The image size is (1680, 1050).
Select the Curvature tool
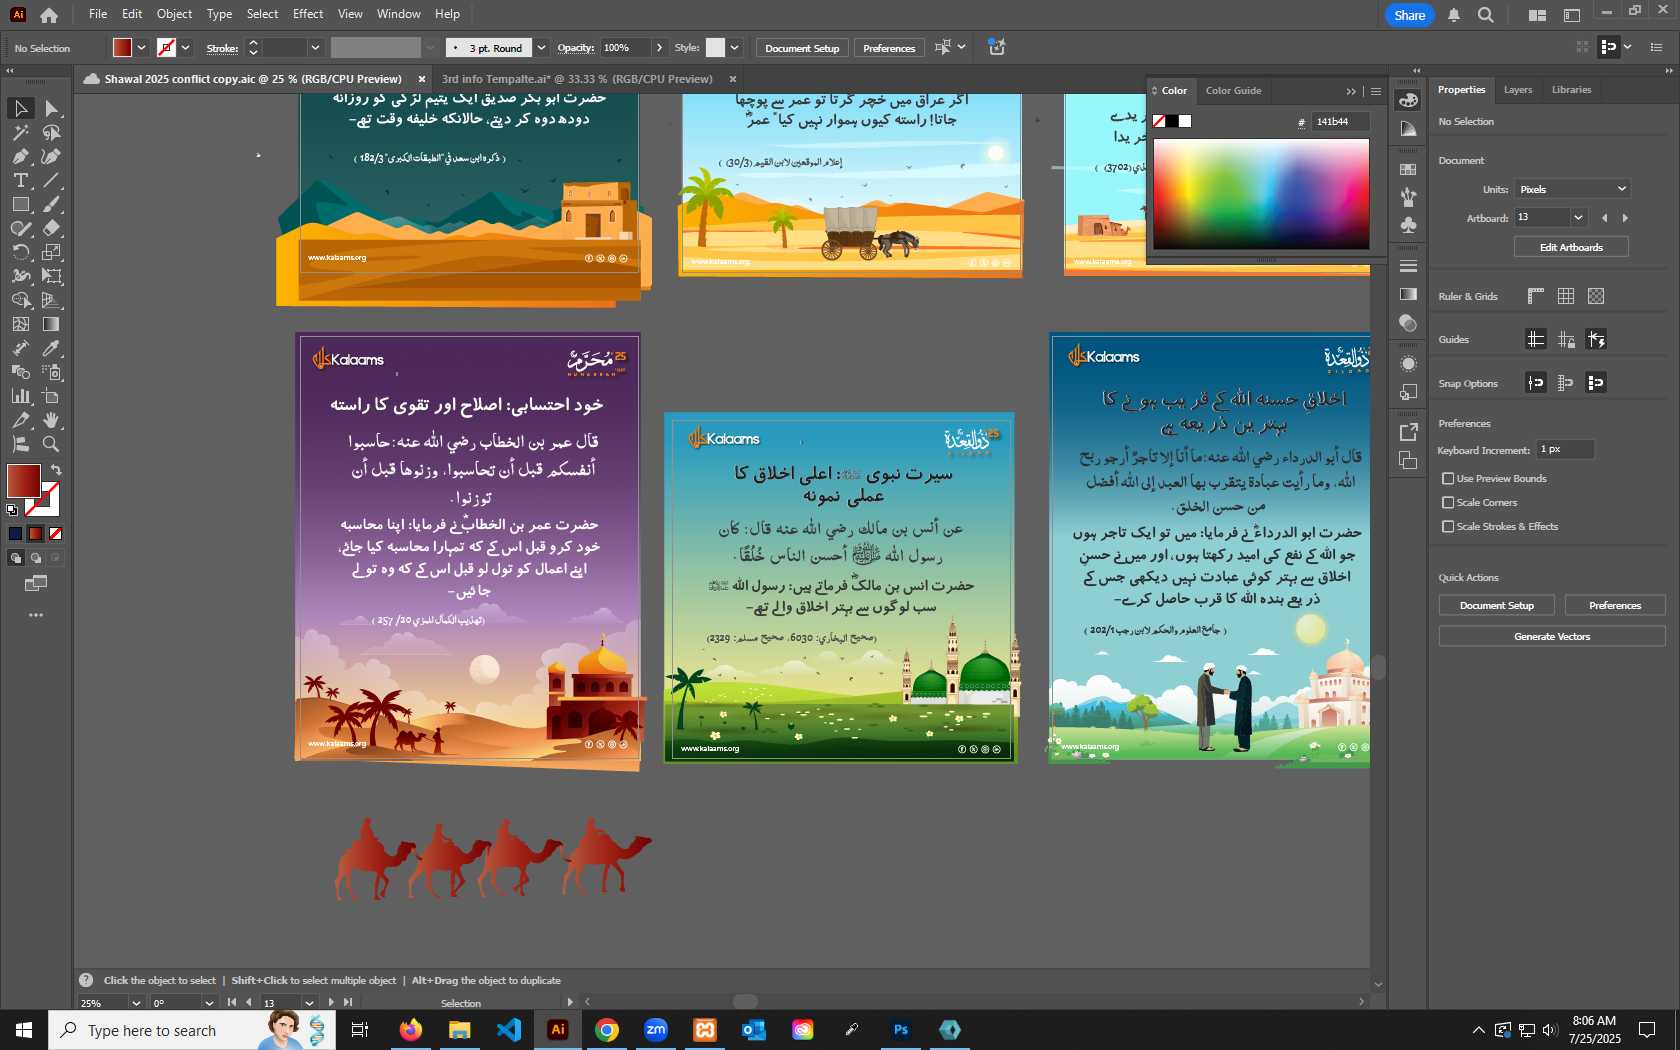pos(51,156)
